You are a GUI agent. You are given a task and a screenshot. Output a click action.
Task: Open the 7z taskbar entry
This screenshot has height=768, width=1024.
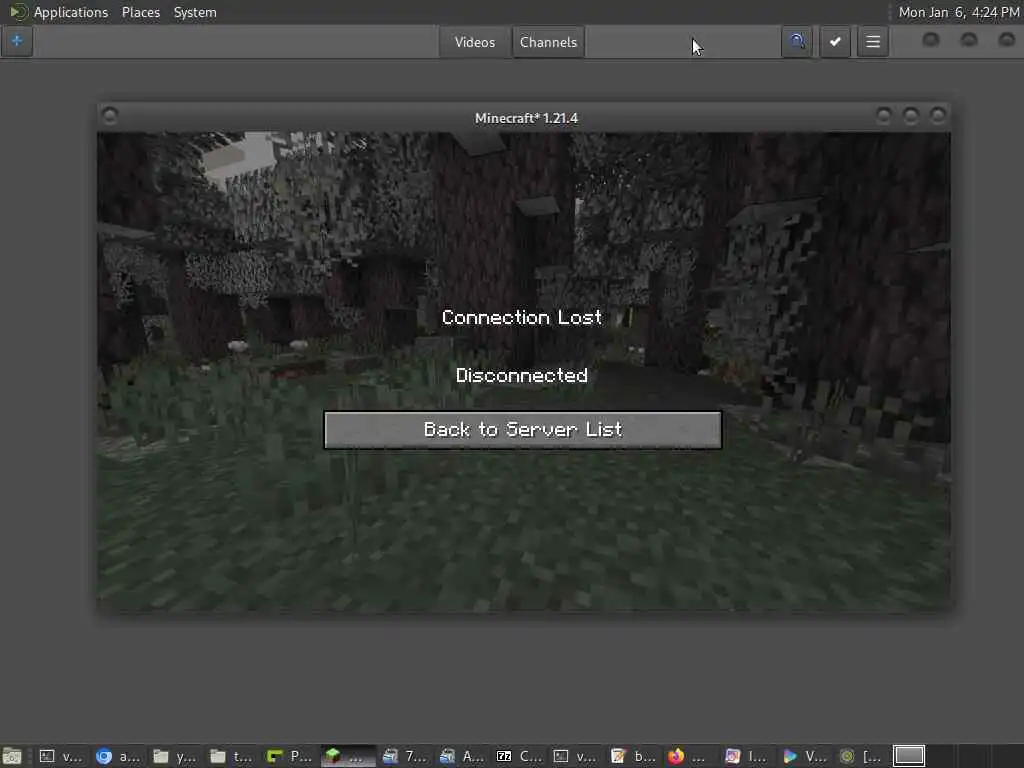520,756
